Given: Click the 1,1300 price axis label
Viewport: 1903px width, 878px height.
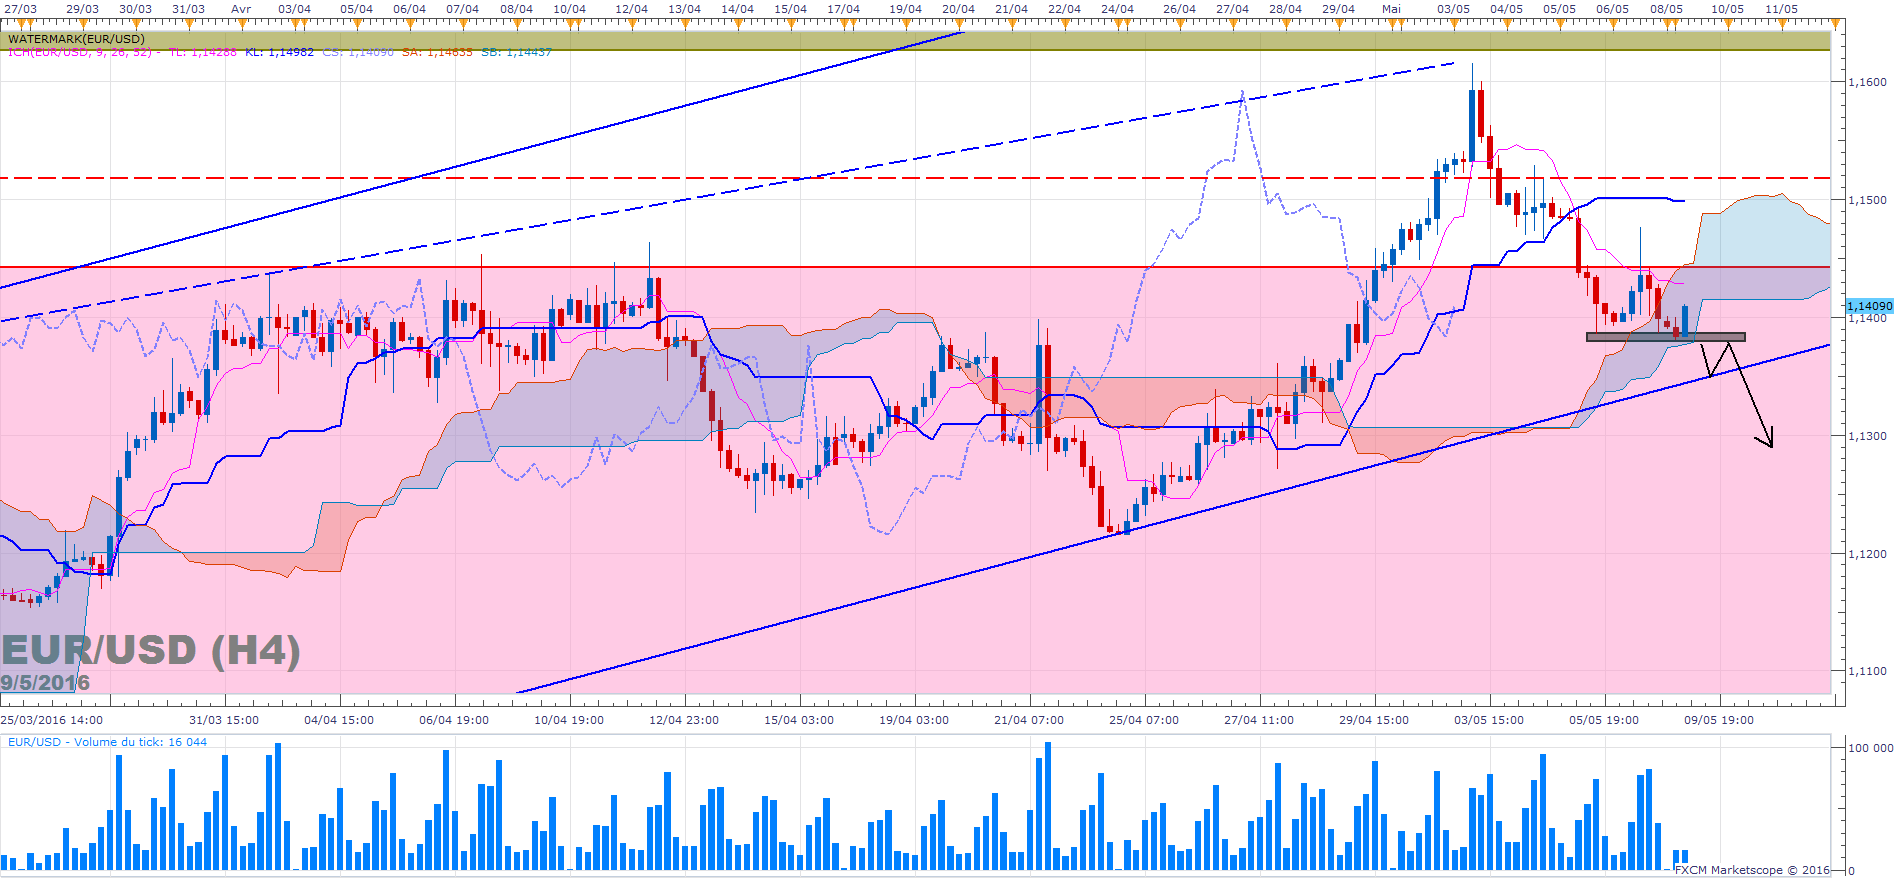Looking at the screenshot, I should [x=1867, y=436].
